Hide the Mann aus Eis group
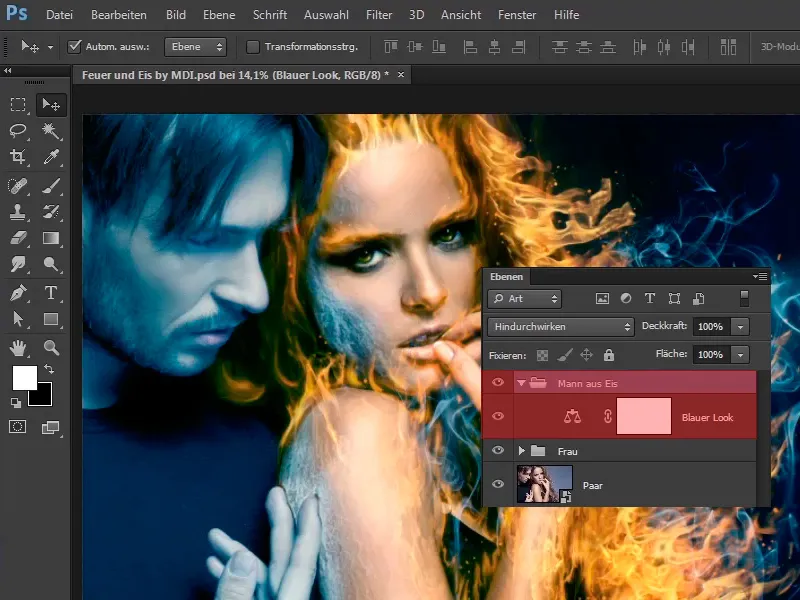The width and height of the screenshot is (800, 600). click(x=498, y=382)
